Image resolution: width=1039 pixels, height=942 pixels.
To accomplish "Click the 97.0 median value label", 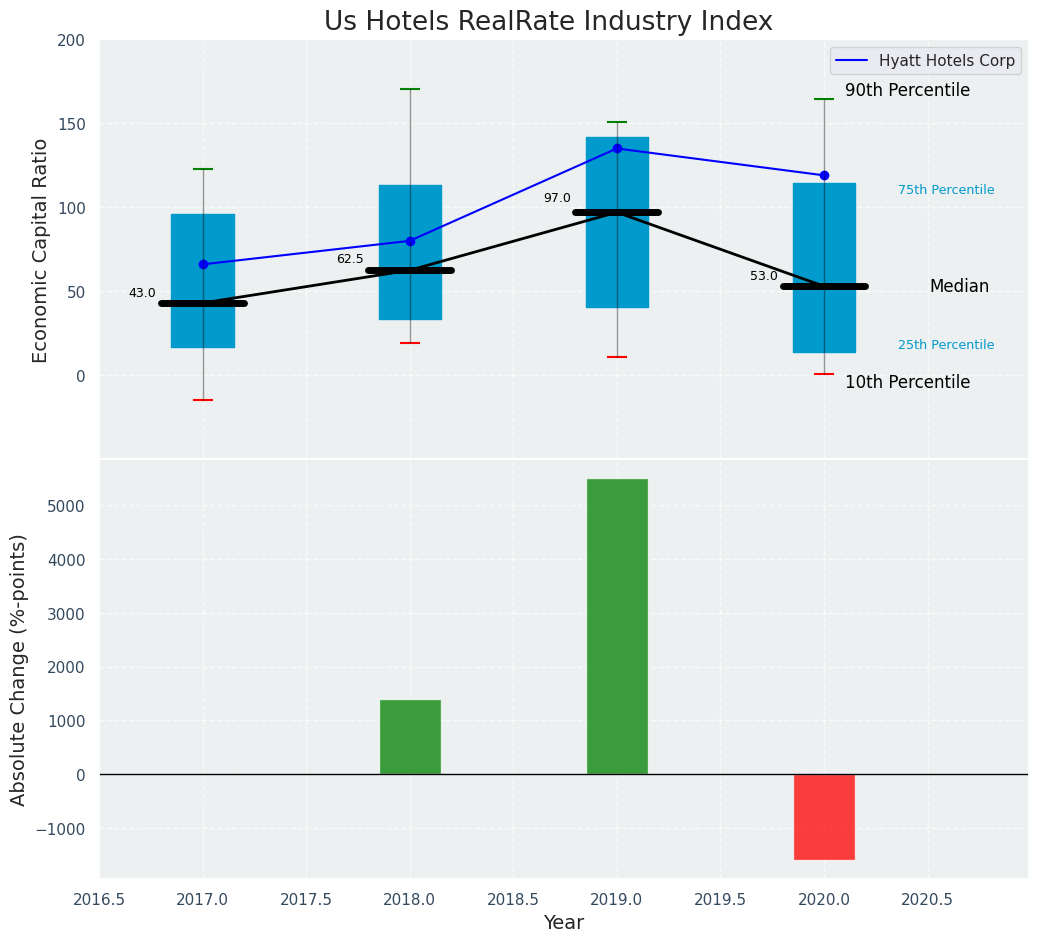I will pyautogui.click(x=557, y=198).
